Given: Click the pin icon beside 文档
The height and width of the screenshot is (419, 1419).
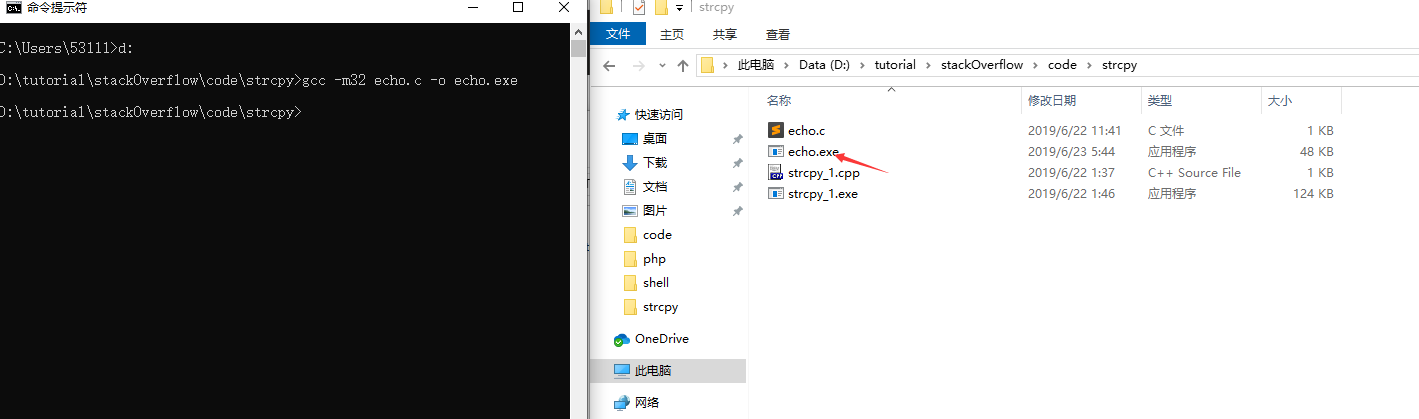Looking at the screenshot, I should point(737,187).
